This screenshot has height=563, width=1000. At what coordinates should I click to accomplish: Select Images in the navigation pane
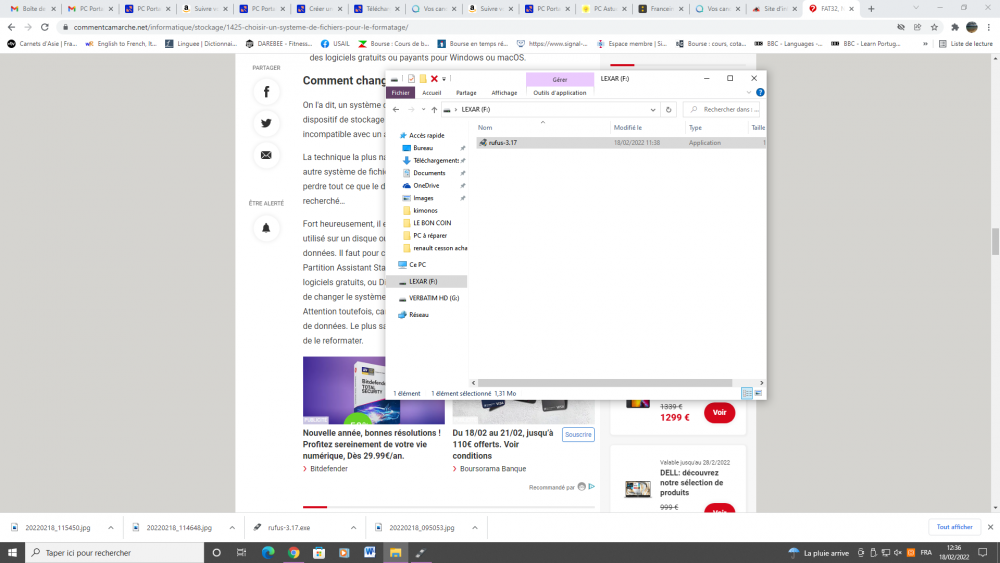pos(423,198)
